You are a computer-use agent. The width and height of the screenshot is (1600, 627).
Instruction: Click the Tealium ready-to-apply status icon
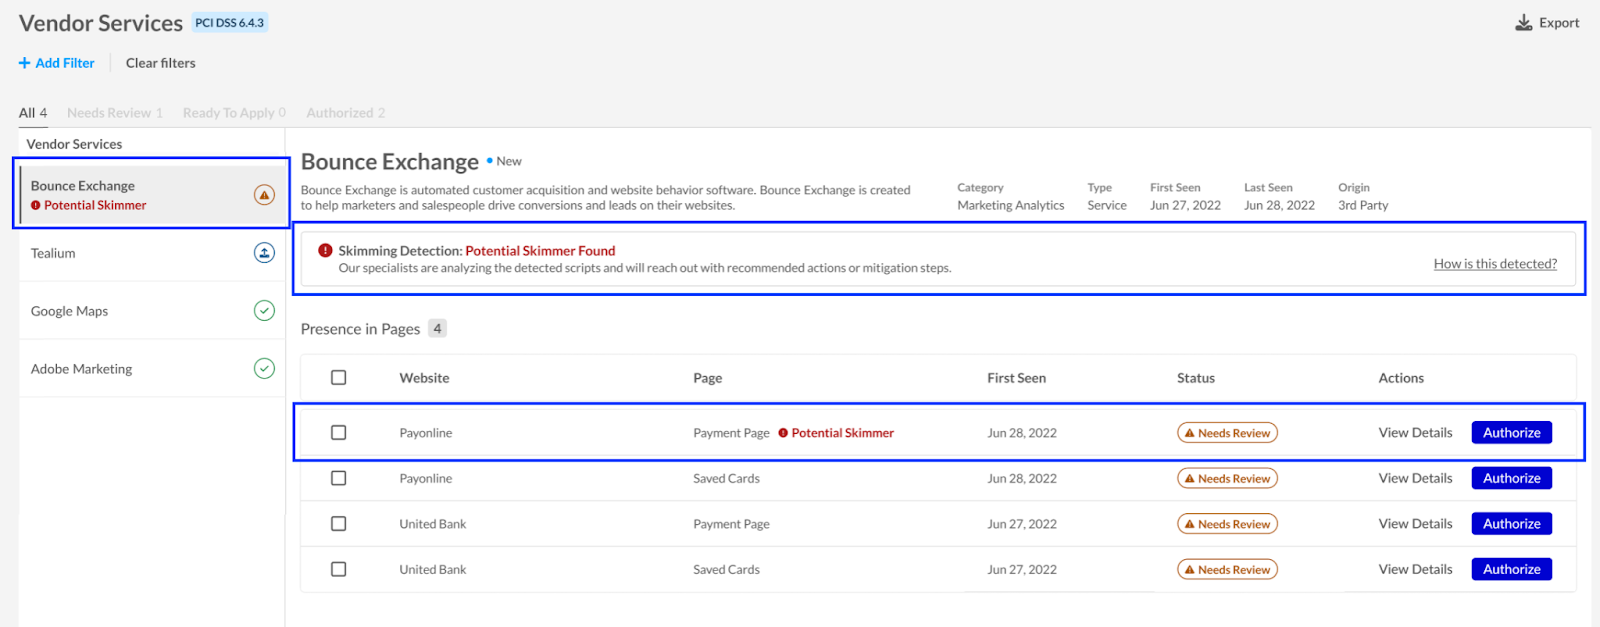click(264, 253)
